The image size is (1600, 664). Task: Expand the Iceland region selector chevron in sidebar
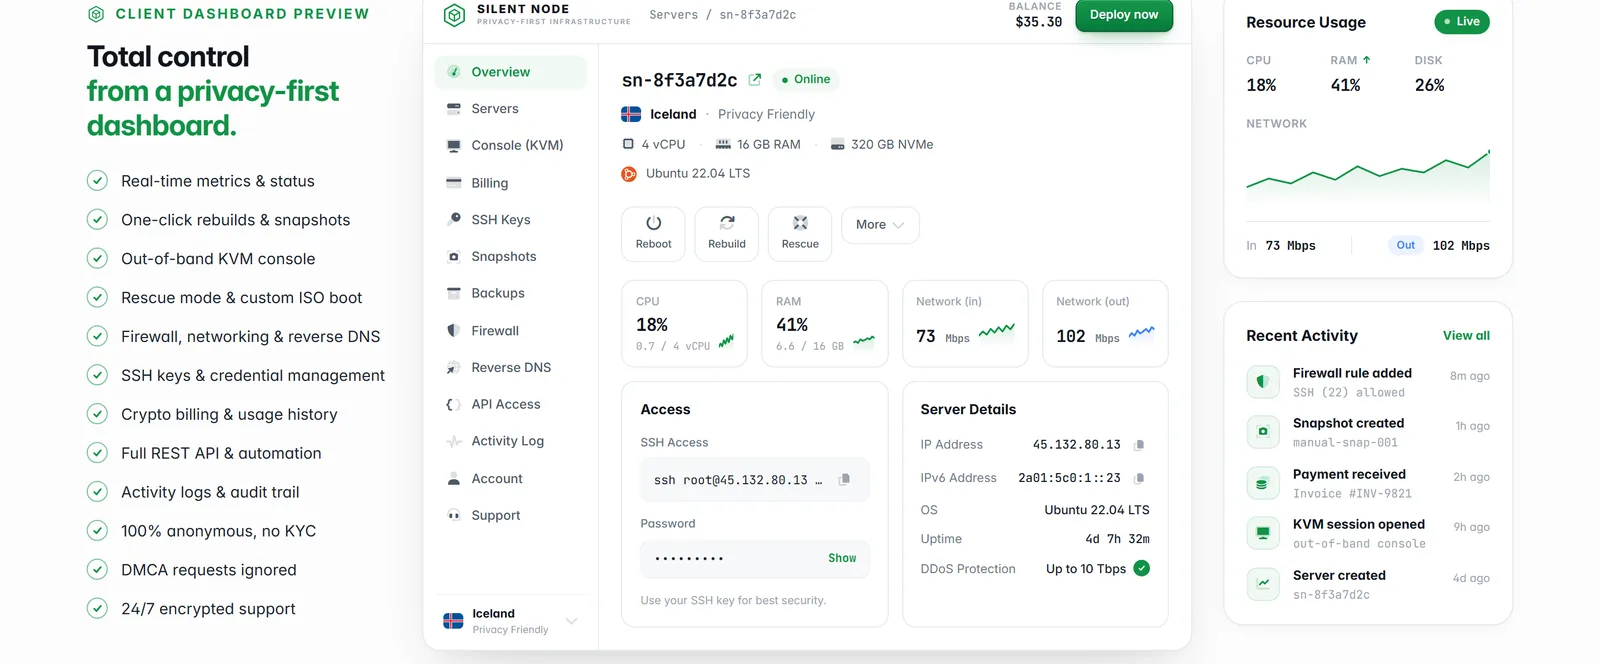point(572,621)
